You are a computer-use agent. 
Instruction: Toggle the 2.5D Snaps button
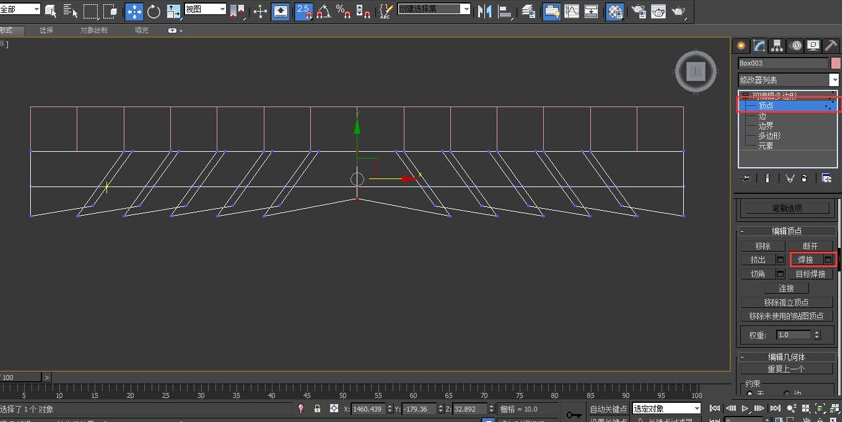pyautogui.click(x=304, y=11)
